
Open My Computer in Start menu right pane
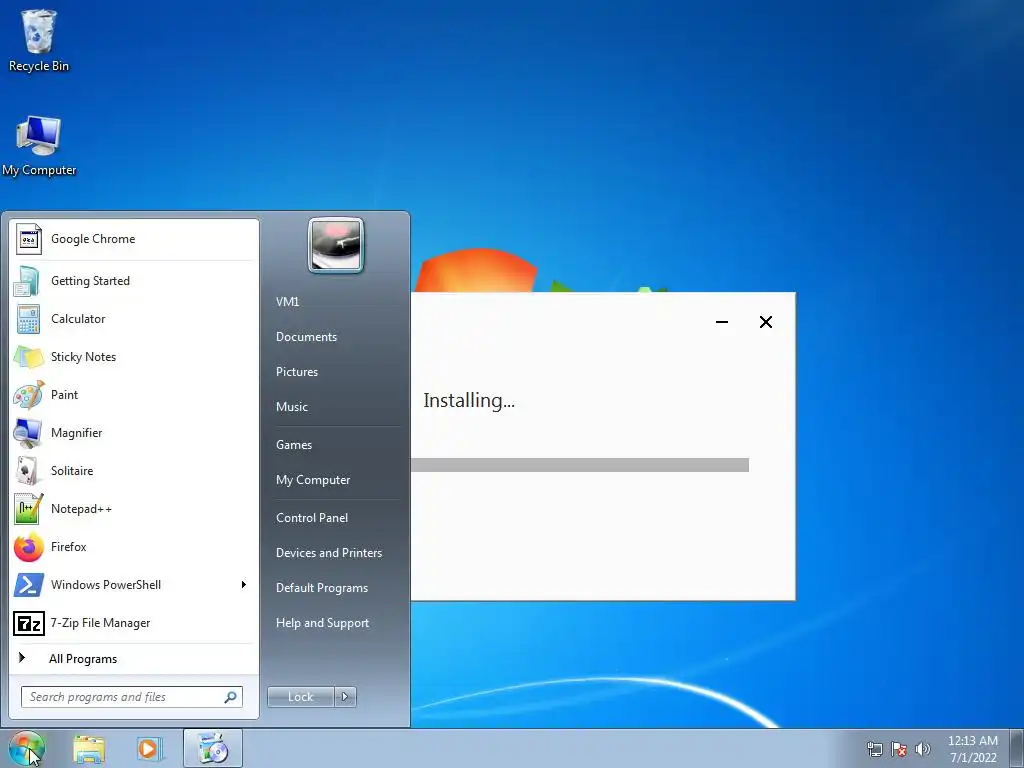point(313,480)
